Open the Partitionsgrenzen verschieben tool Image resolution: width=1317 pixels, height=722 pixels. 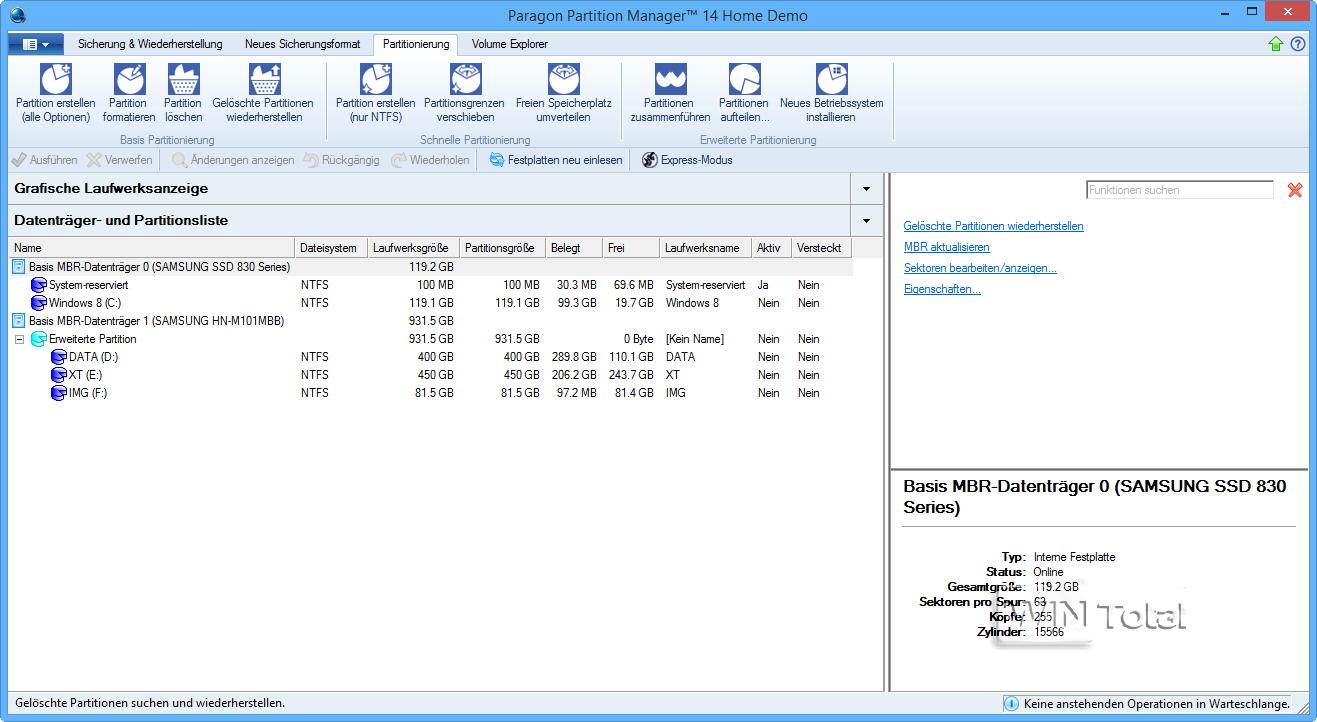click(463, 90)
